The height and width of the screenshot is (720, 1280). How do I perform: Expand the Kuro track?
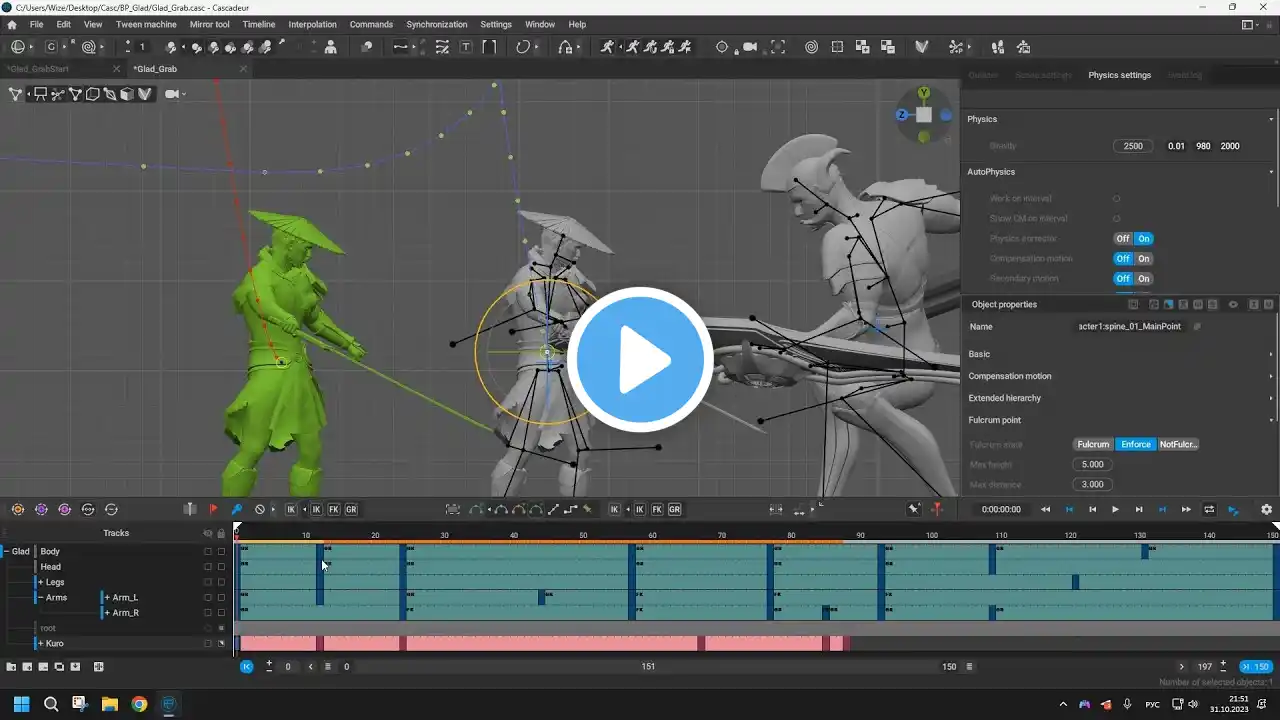(x=40, y=643)
